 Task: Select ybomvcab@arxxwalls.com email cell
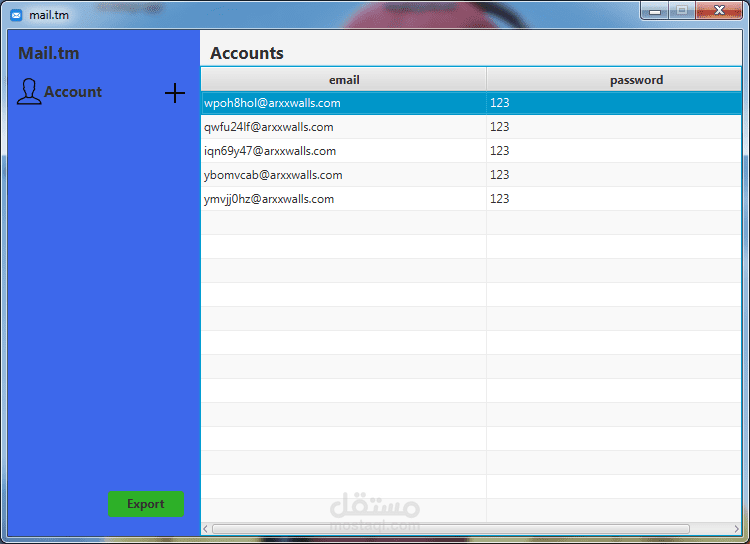click(x=344, y=175)
